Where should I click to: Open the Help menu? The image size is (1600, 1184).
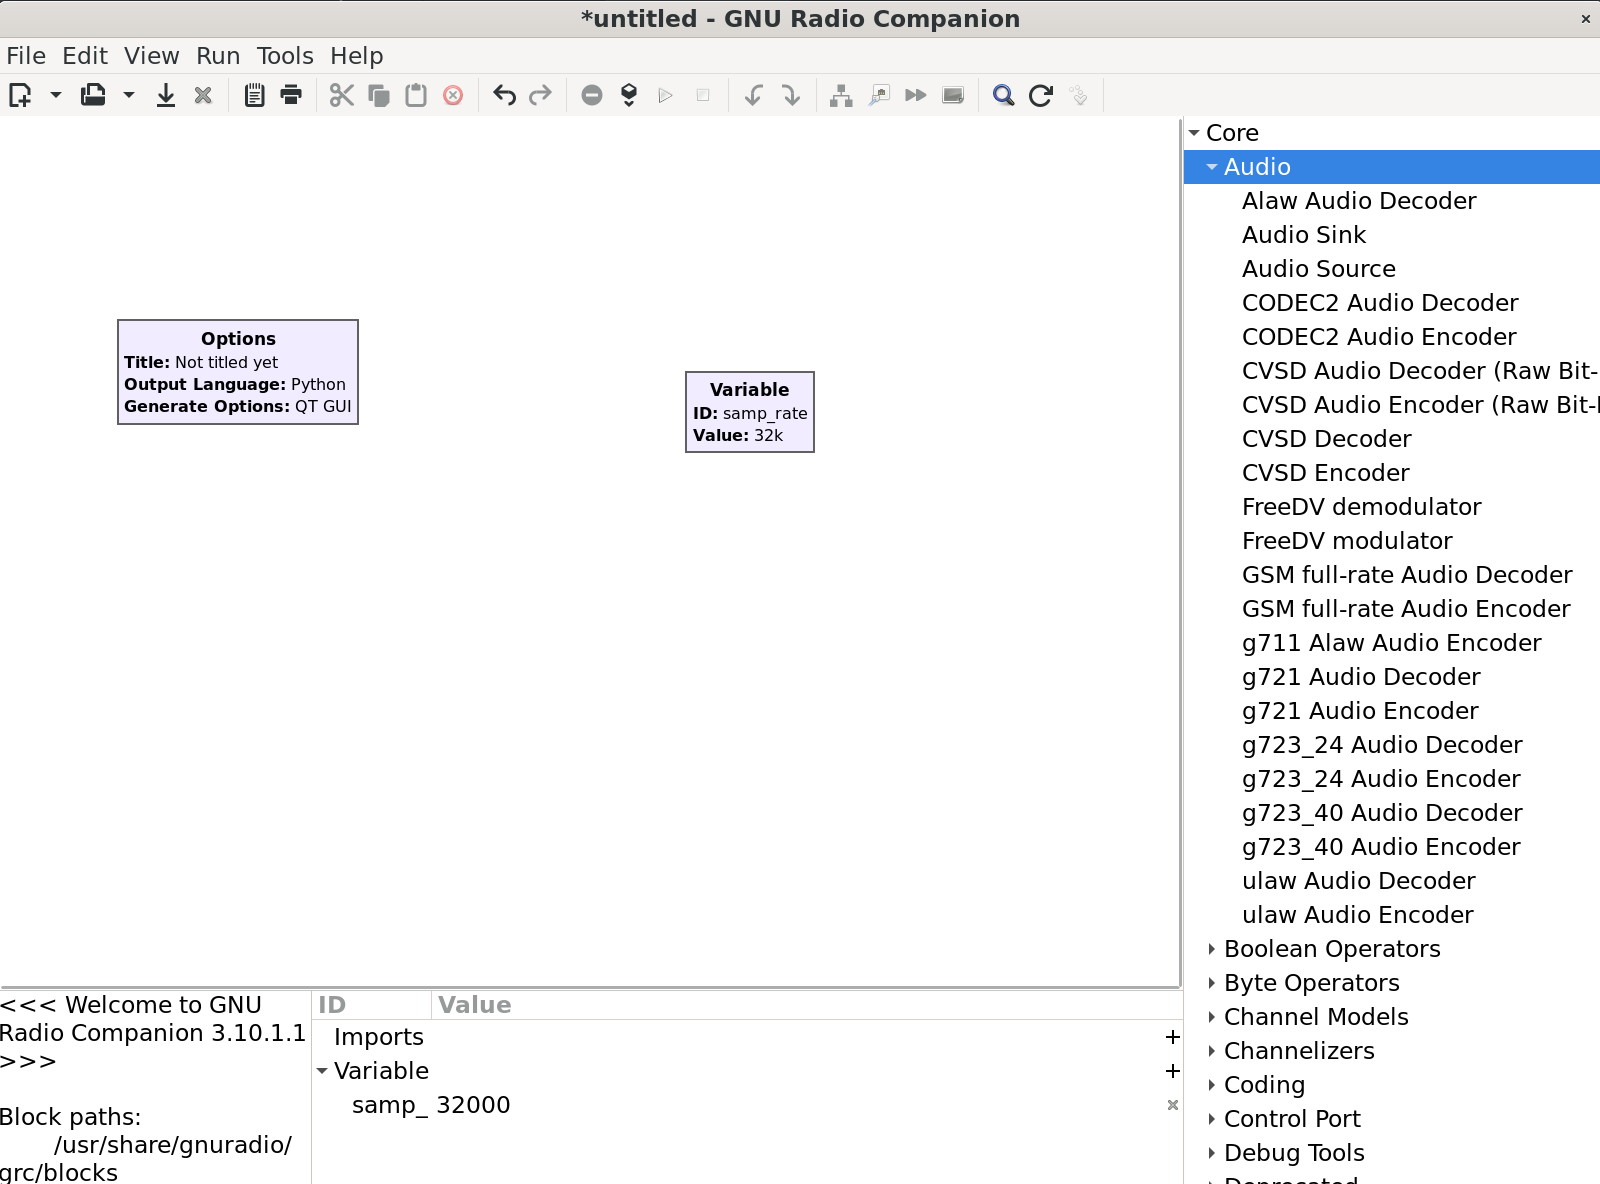(x=357, y=56)
